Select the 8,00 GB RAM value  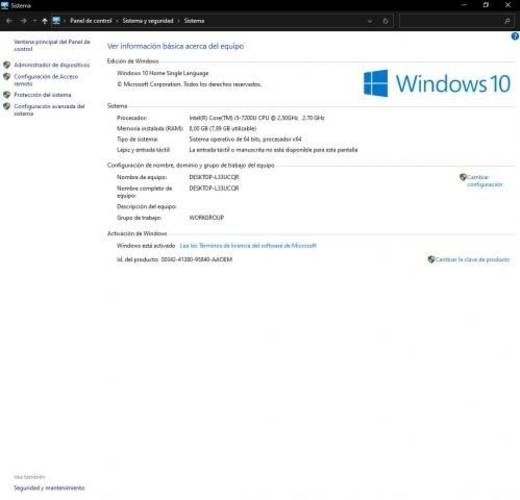[223, 129]
